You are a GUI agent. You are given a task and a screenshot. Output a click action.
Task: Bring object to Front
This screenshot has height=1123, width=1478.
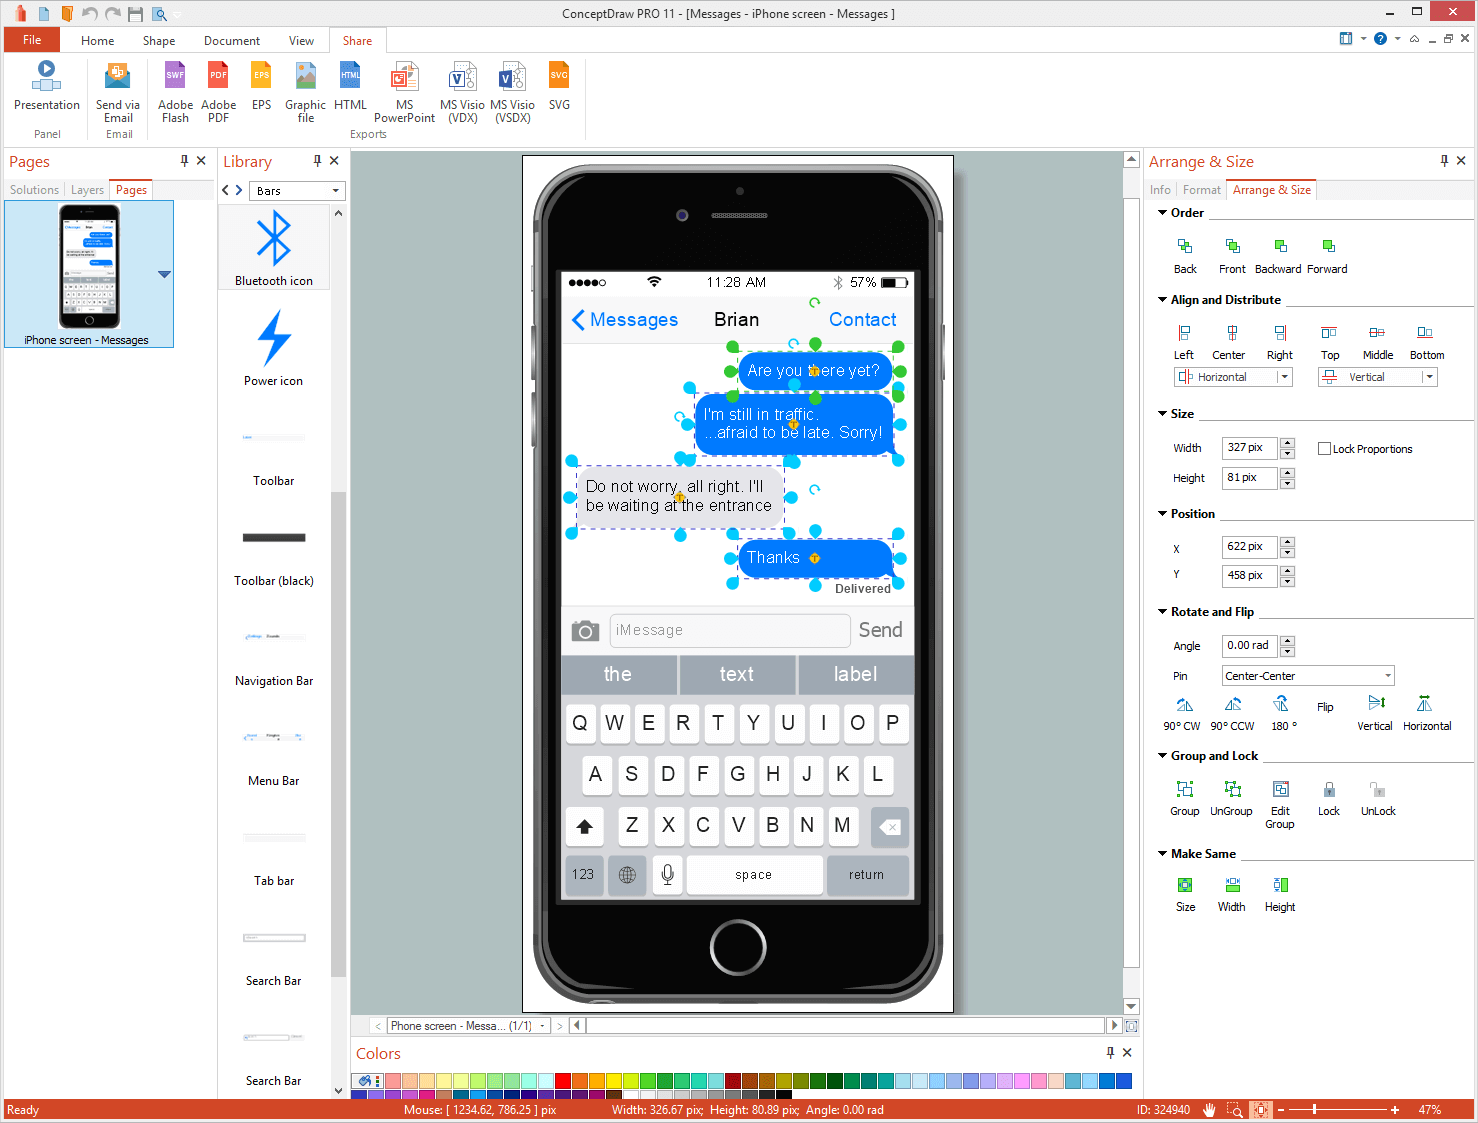1232,256
